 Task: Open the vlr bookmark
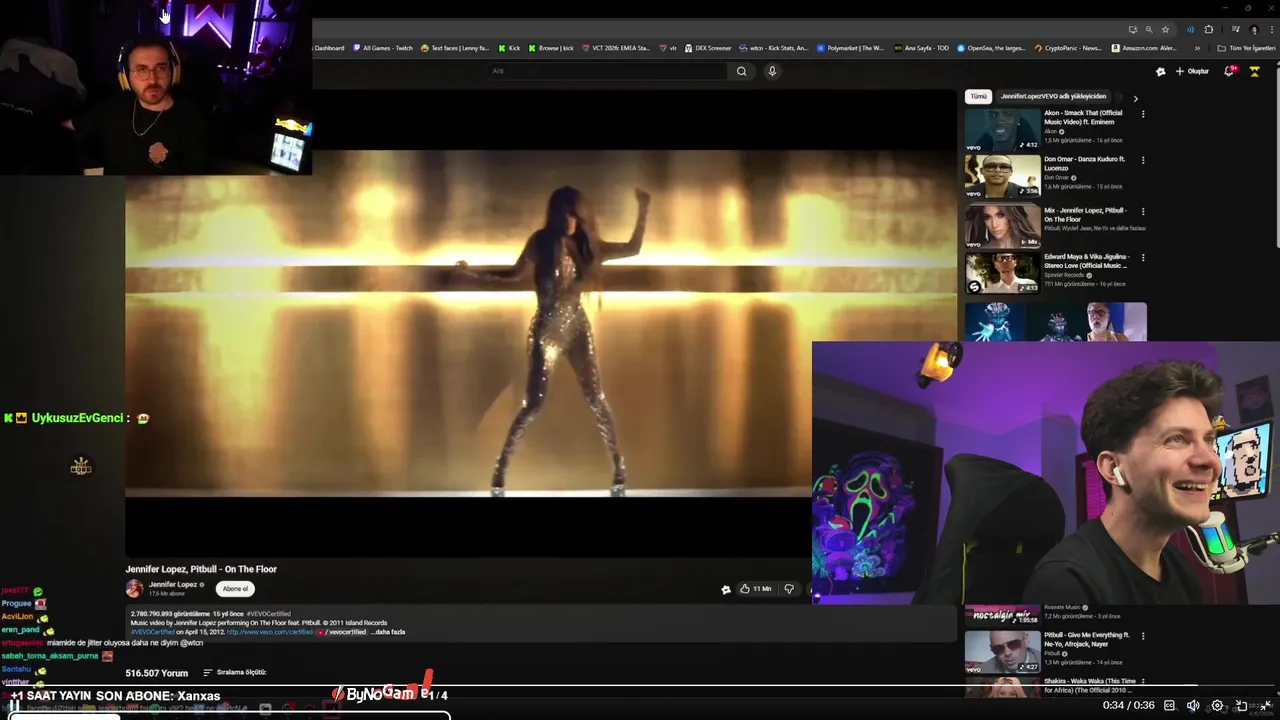(x=668, y=48)
